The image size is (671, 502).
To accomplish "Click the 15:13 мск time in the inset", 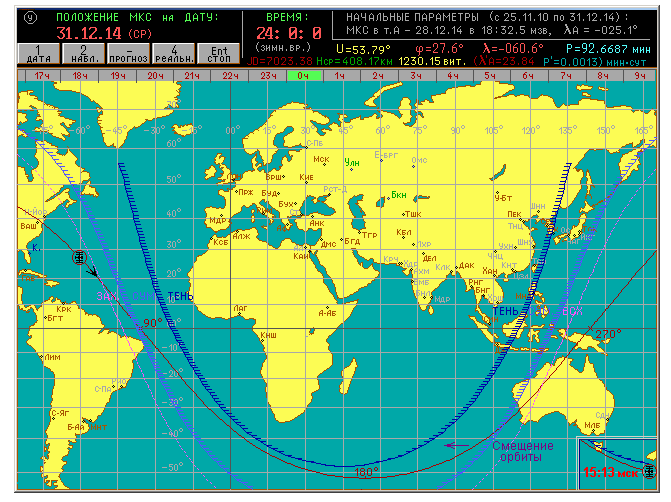I will click(x=611, y=472).
